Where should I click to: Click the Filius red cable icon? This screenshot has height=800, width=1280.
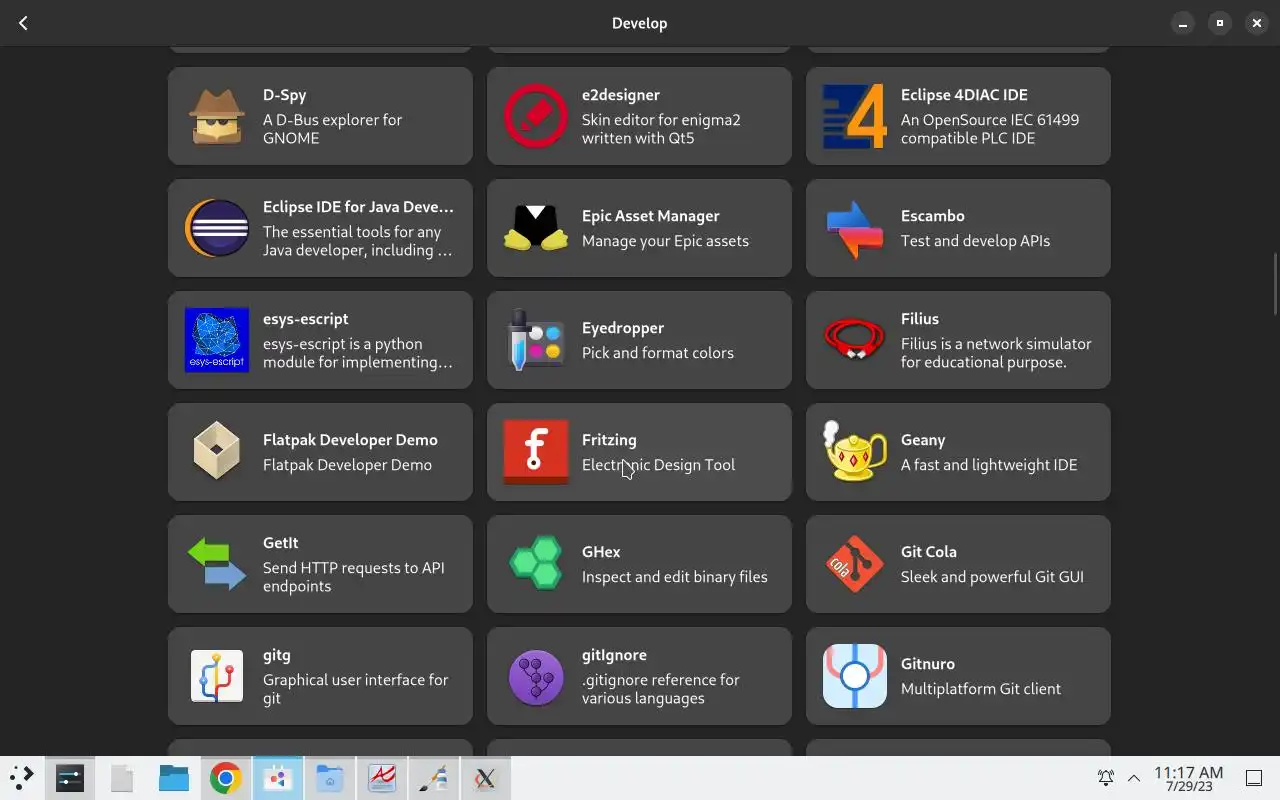855,340
